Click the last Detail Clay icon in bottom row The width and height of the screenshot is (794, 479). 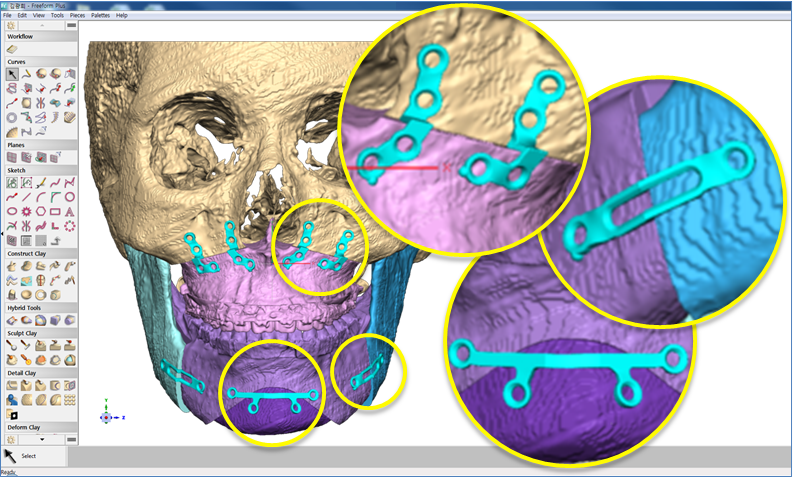(x=12, y=414)
